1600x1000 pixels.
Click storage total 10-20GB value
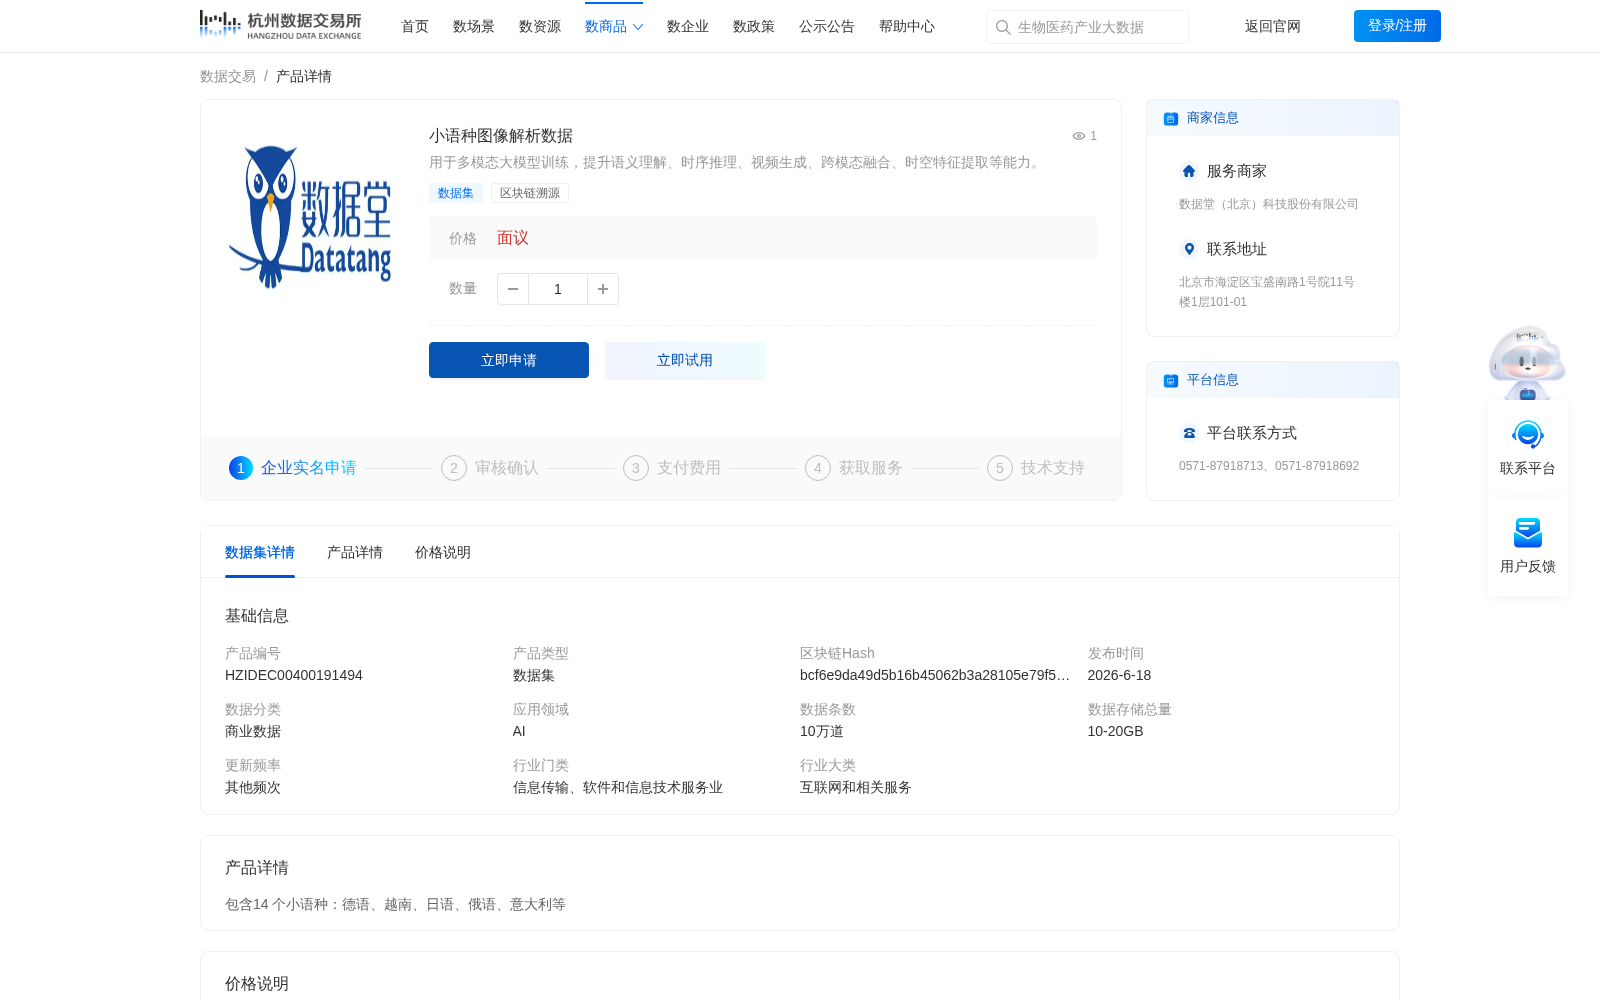tap(1115, 731)
